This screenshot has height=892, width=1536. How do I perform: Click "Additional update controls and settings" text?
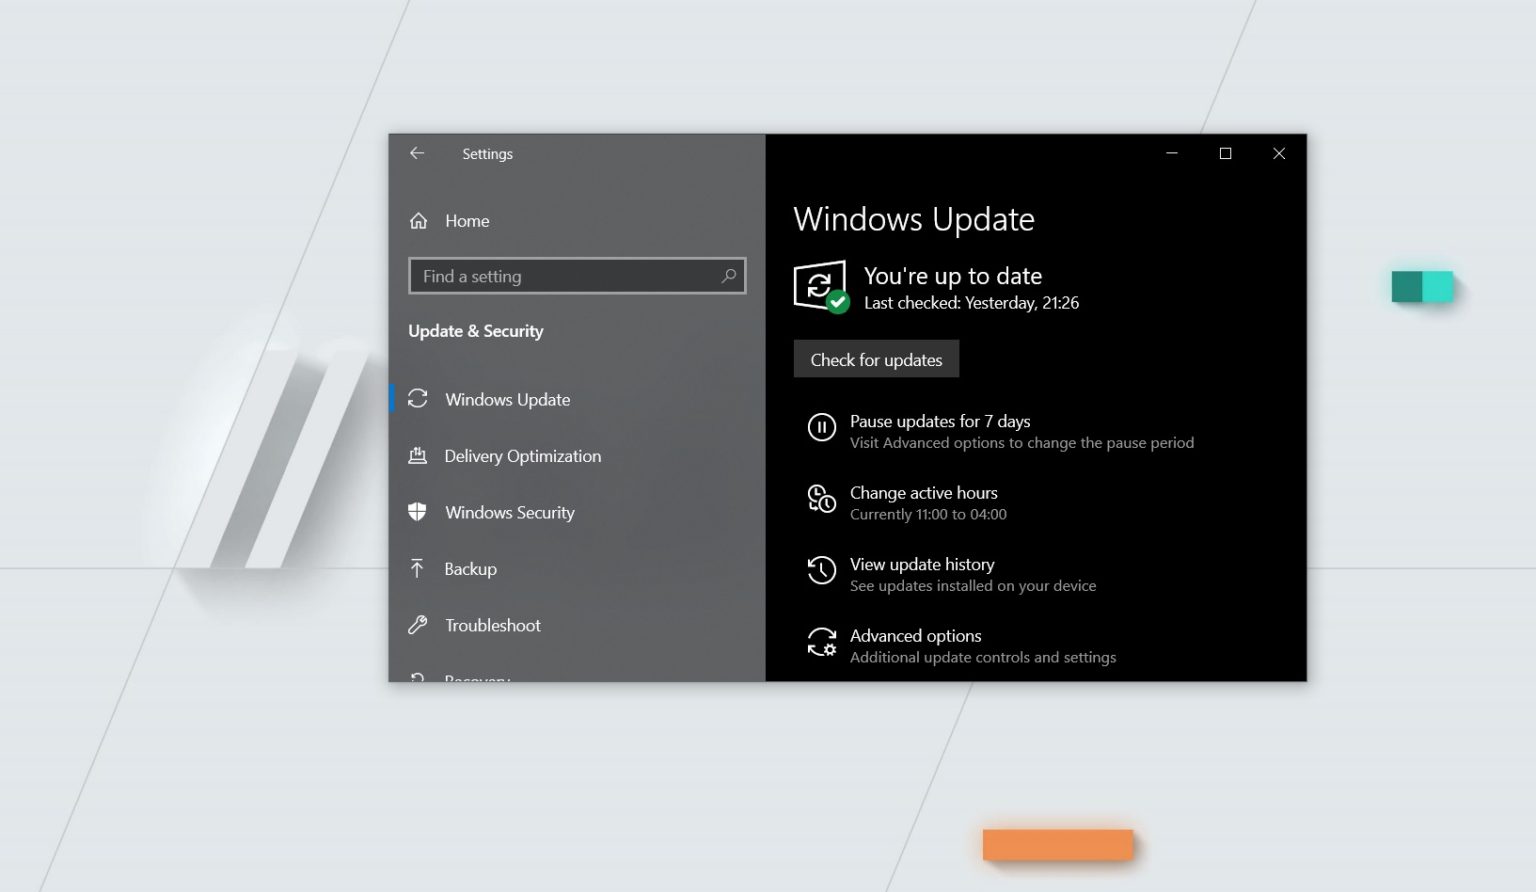pyautogui.click(x=983, y=657)
